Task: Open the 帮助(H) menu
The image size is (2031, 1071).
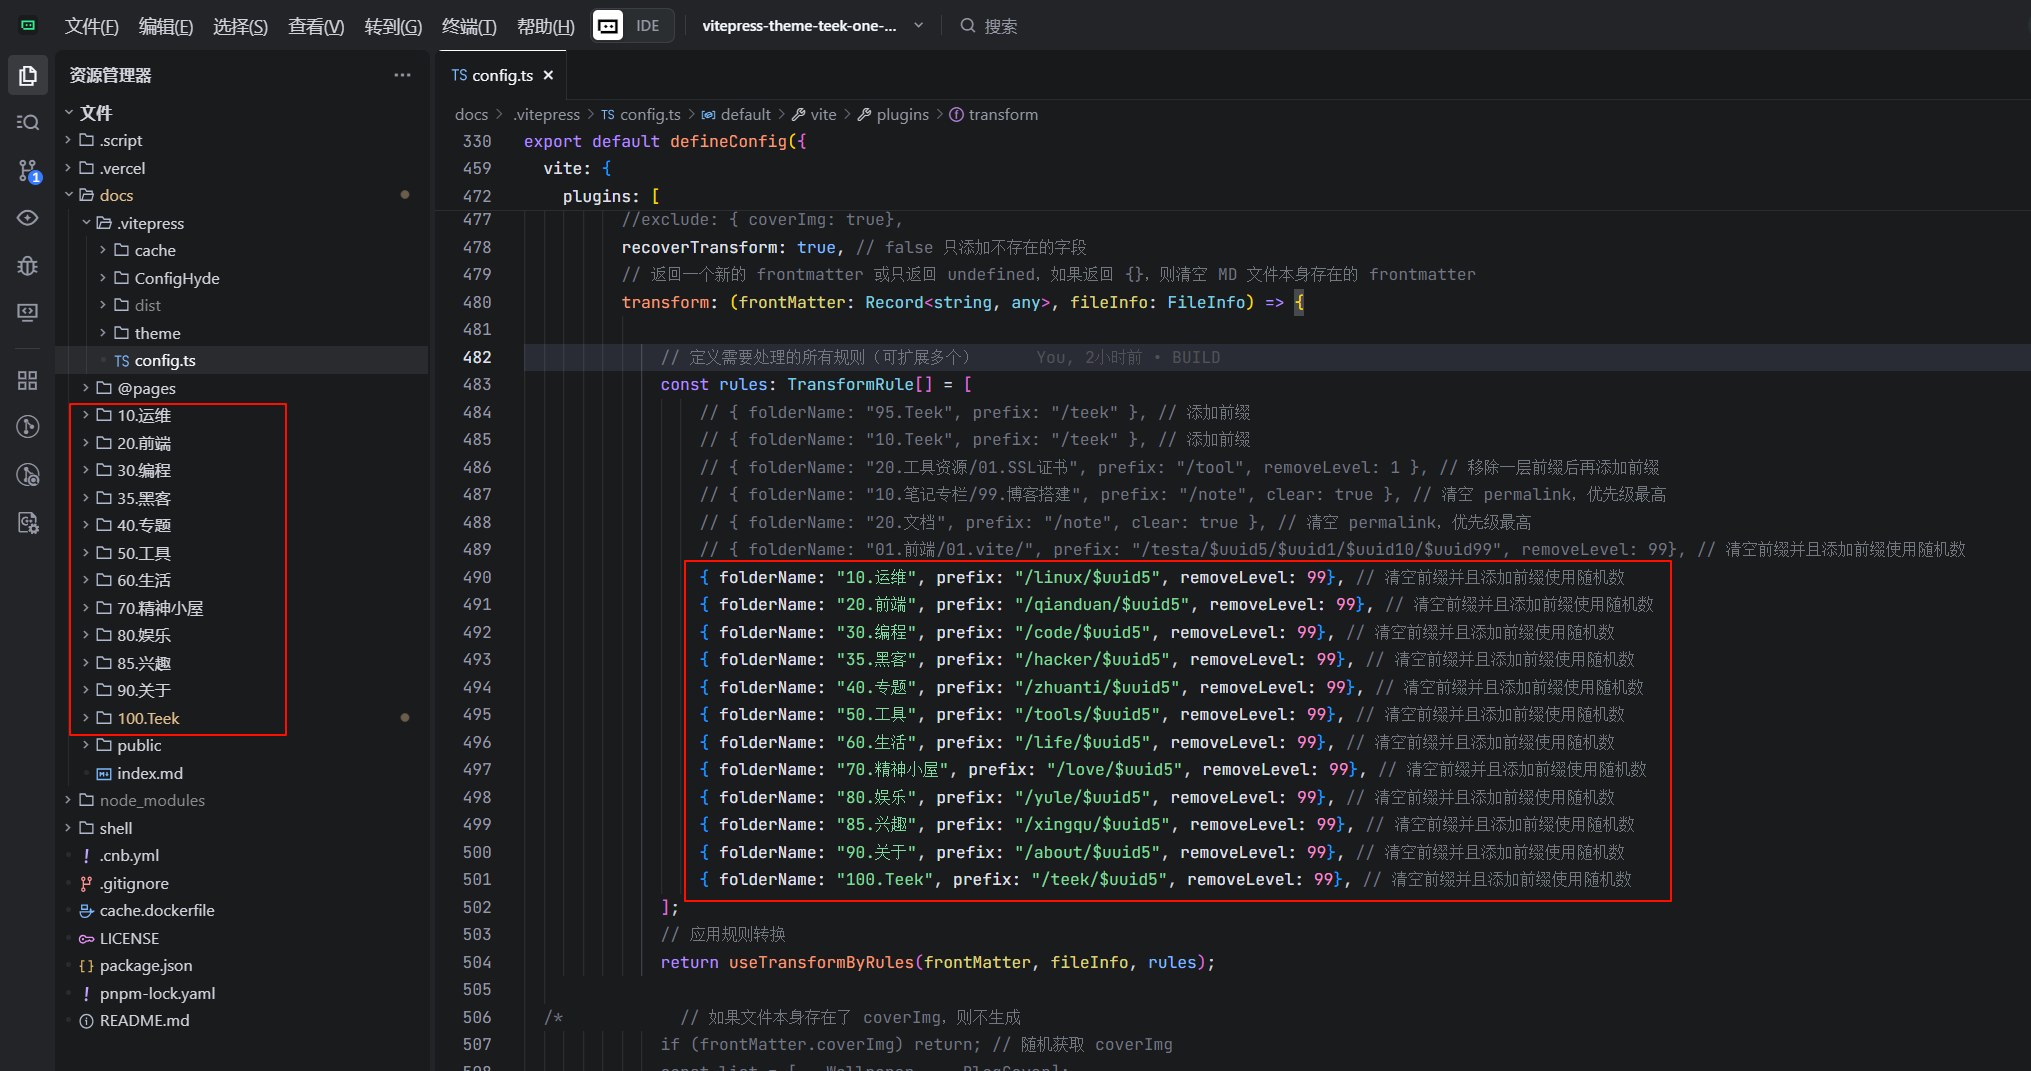Action: click(546, 26)
